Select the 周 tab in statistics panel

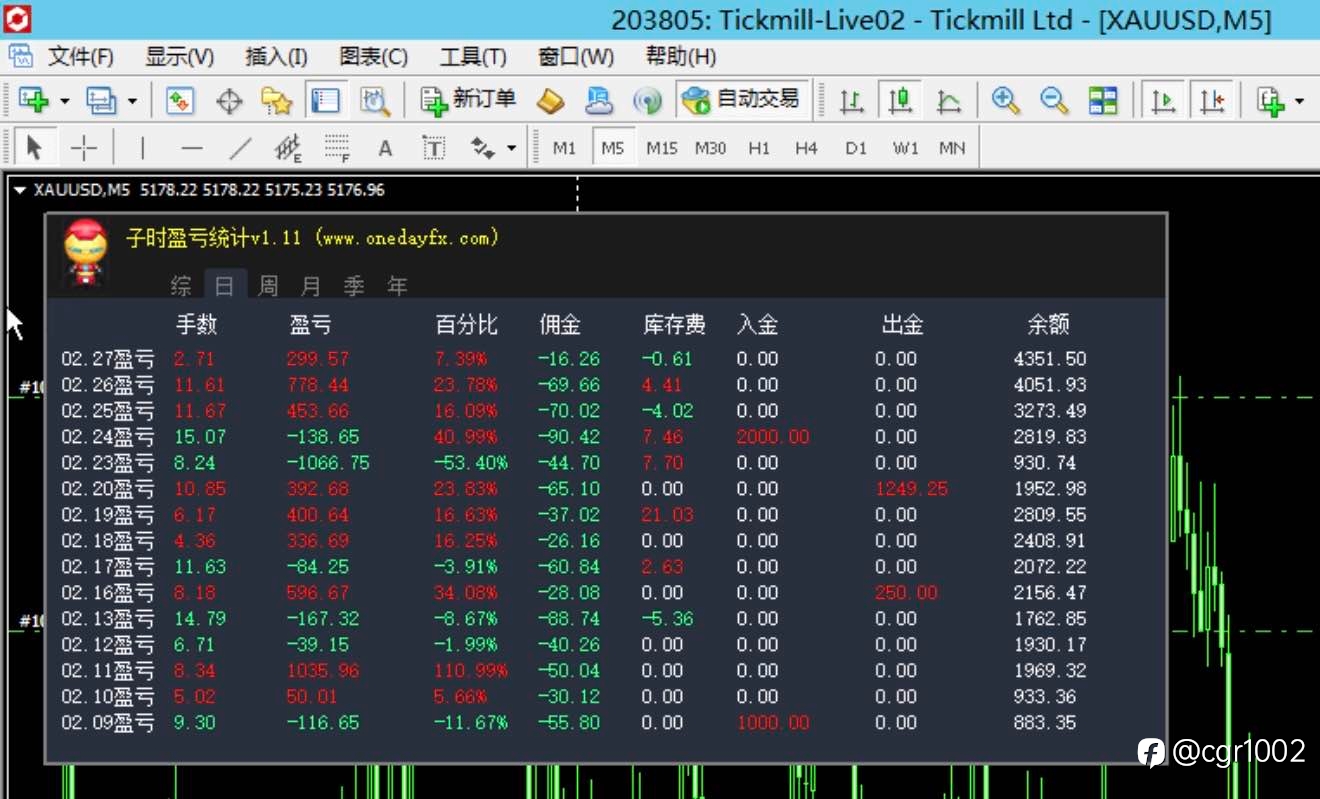point(268,286)
